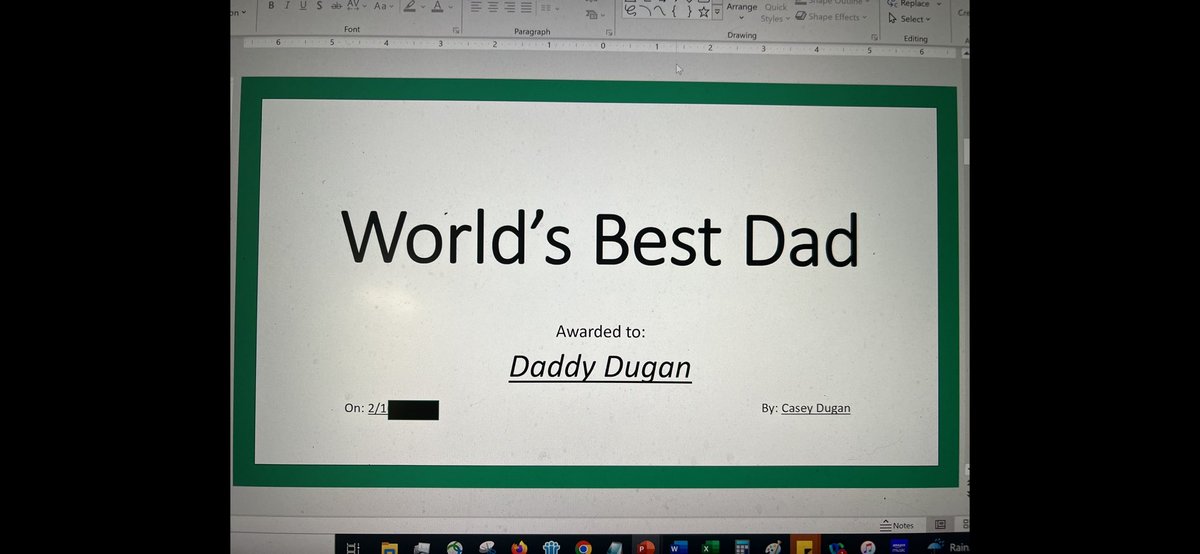Toggle Strikethrough formatting
The width and height of the screenshot is (1200, 554).
pyautogui.click(x=337, y=6)
